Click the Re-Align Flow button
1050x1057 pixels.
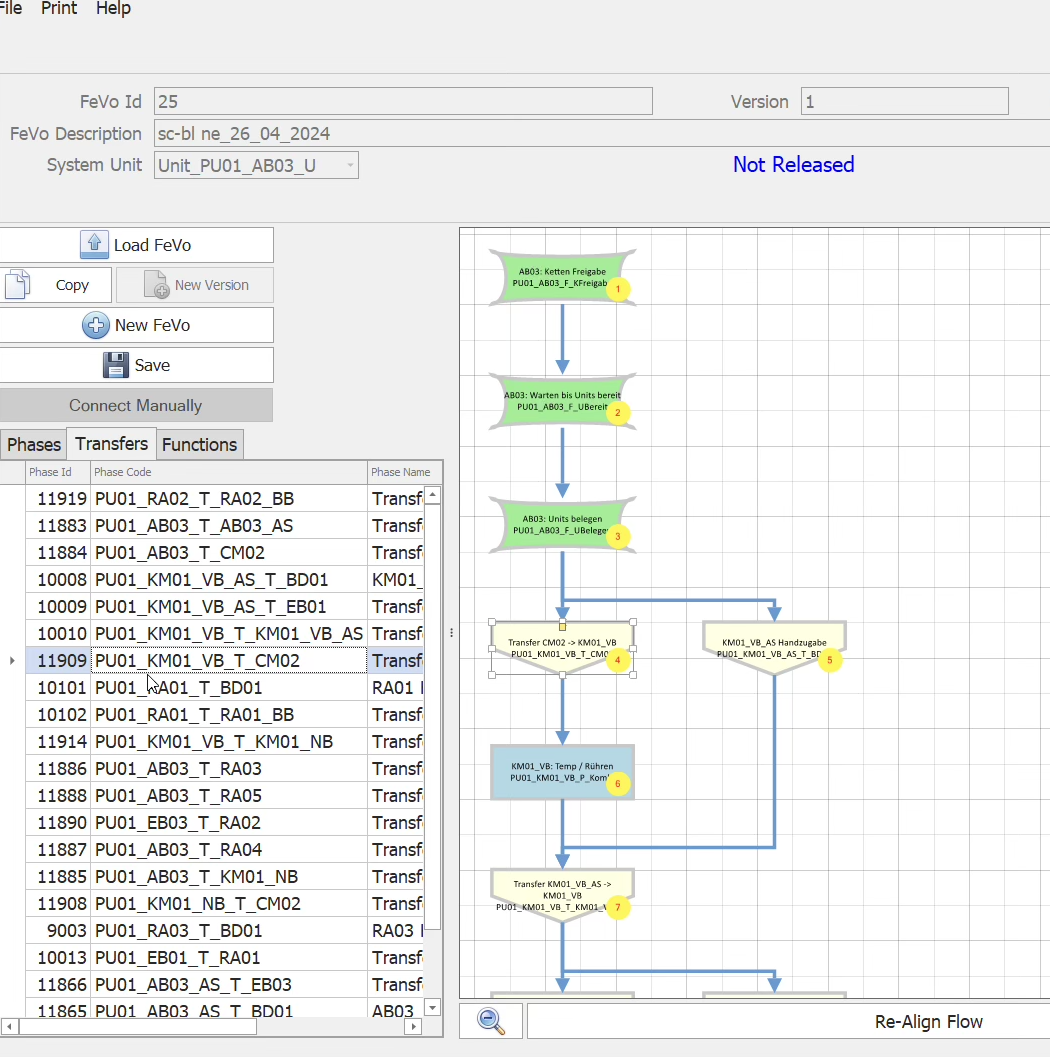click(789, 1021)
